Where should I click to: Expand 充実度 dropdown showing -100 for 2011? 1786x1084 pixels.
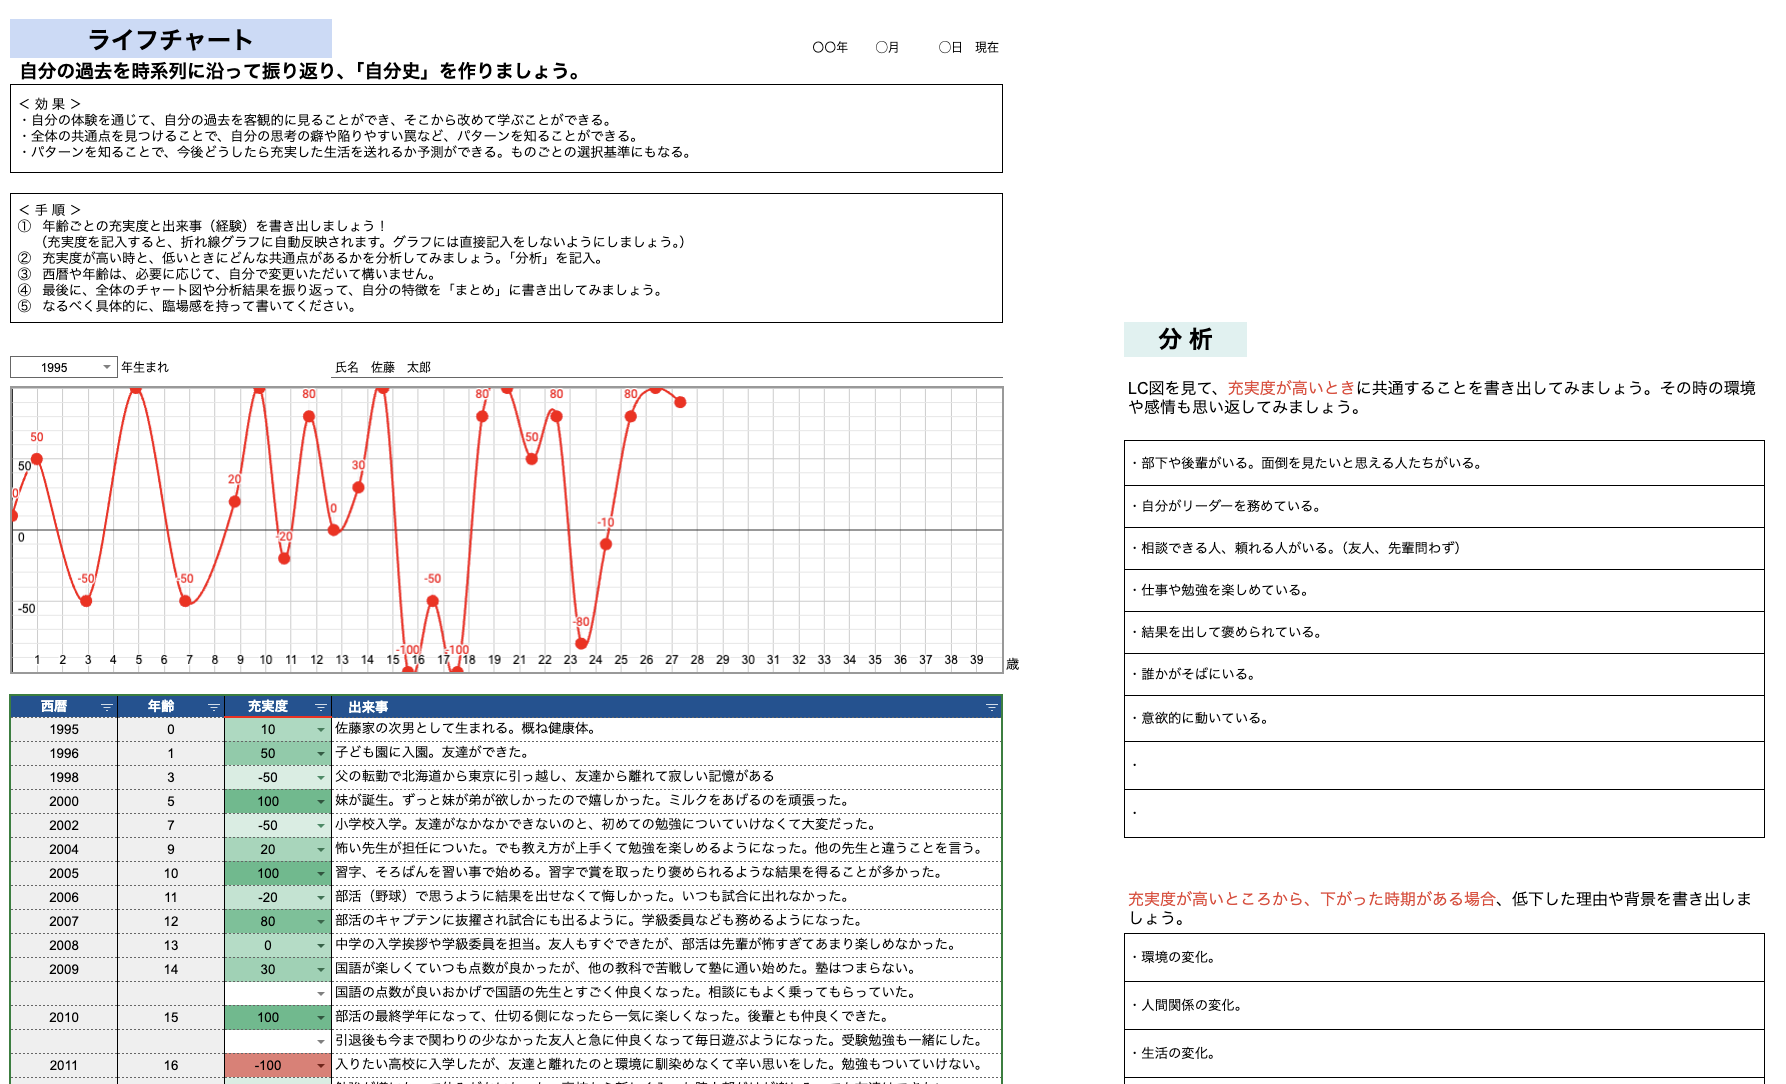[320, 1066]
